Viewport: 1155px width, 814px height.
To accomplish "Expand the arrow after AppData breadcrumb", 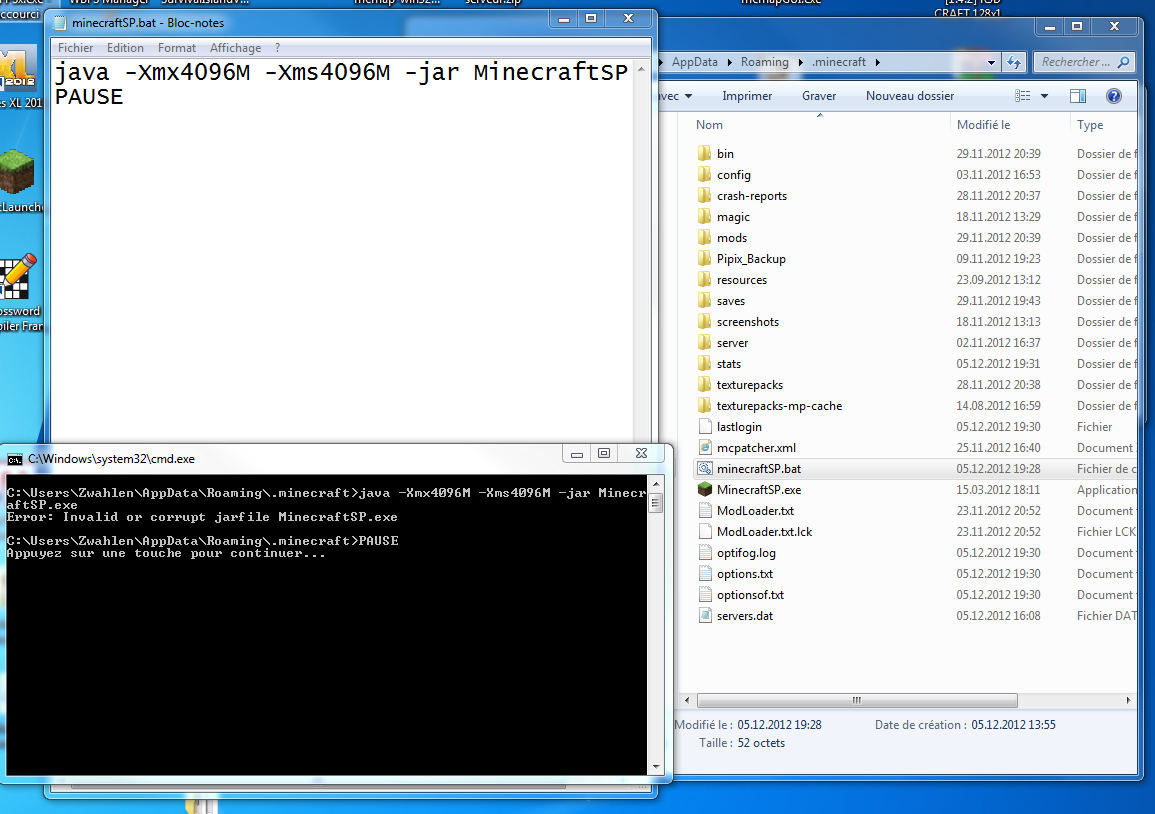I will click(x=729, y=62).
